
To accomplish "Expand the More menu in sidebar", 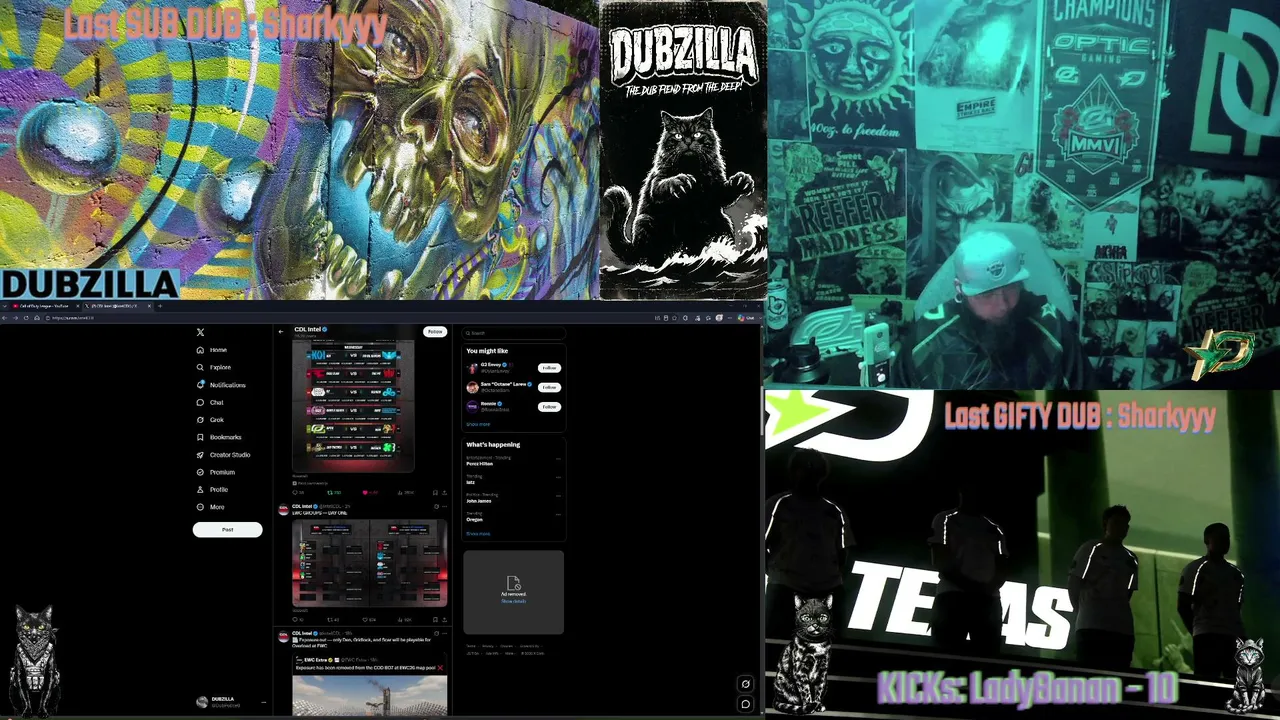I will pyautogui.click(x=211, y=507).
